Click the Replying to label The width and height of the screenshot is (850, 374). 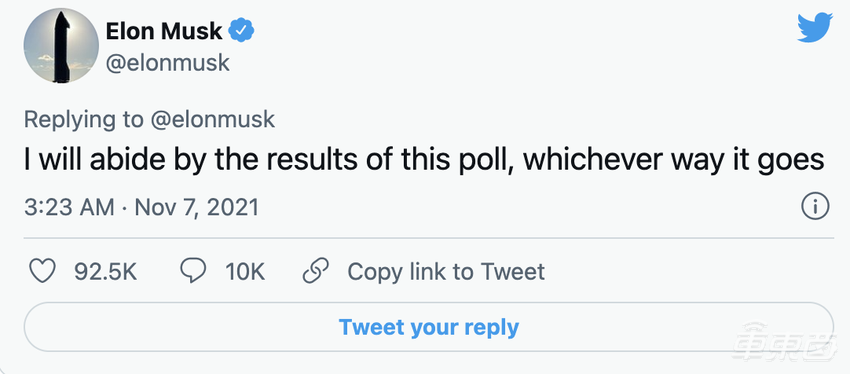(x=83, y=120)
